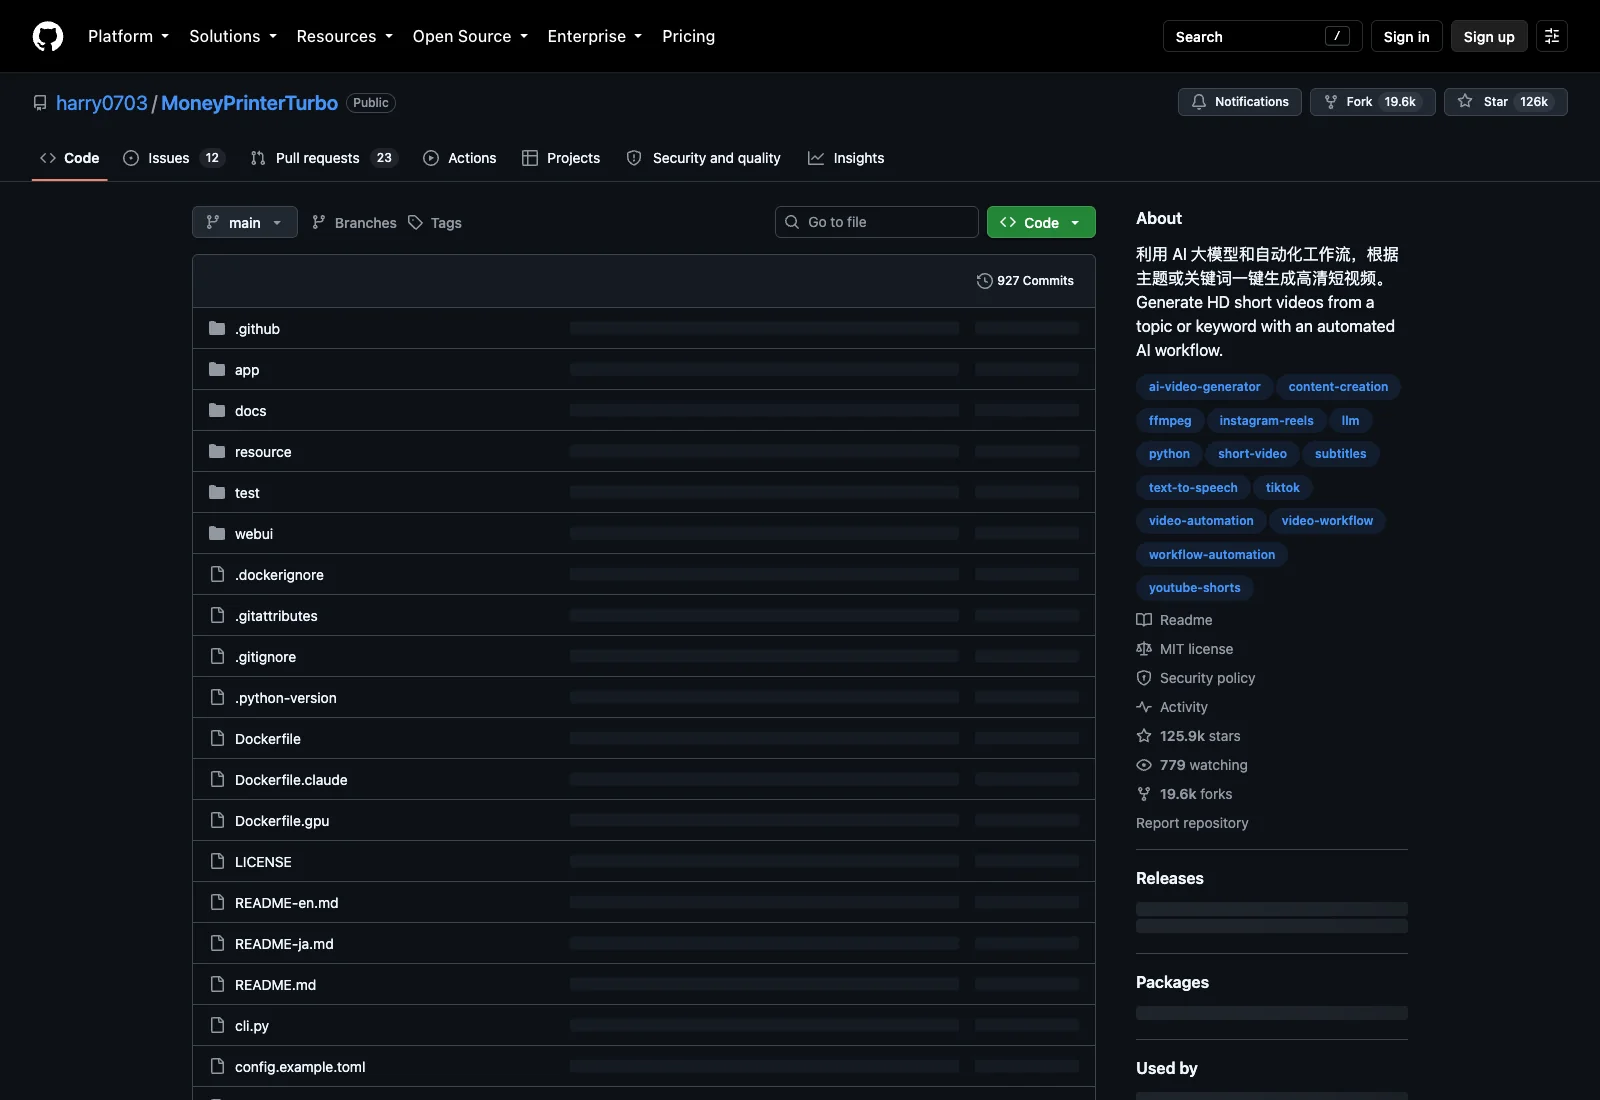Click the Sign up button
Screen dimensions: 1600x1100
pos(1489,36)
